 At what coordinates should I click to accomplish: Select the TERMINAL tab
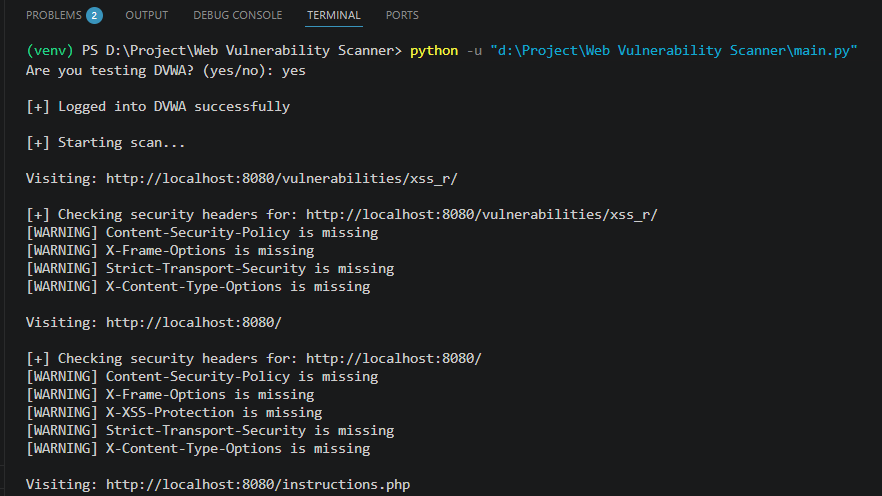click(x=334, y=15)
